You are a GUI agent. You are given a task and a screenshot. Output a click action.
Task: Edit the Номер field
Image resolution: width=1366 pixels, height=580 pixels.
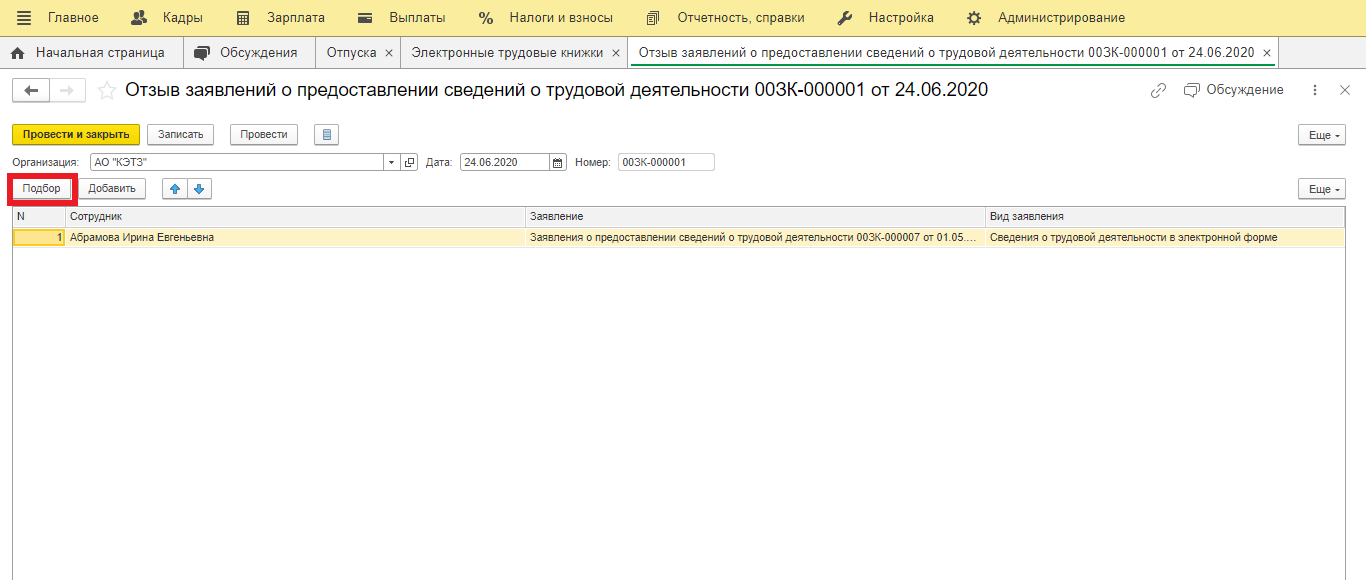(666, 162)
